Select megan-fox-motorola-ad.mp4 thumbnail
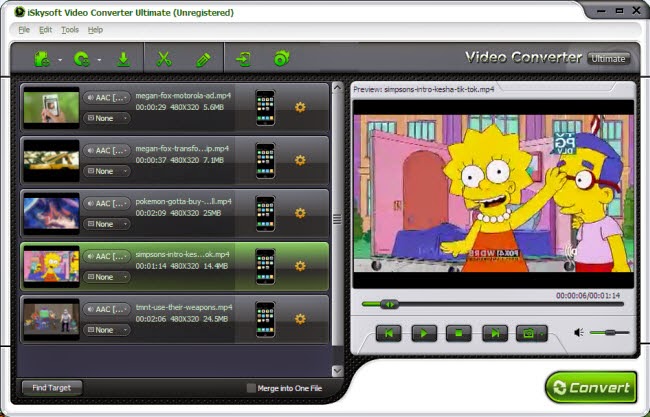 [51, 107]
